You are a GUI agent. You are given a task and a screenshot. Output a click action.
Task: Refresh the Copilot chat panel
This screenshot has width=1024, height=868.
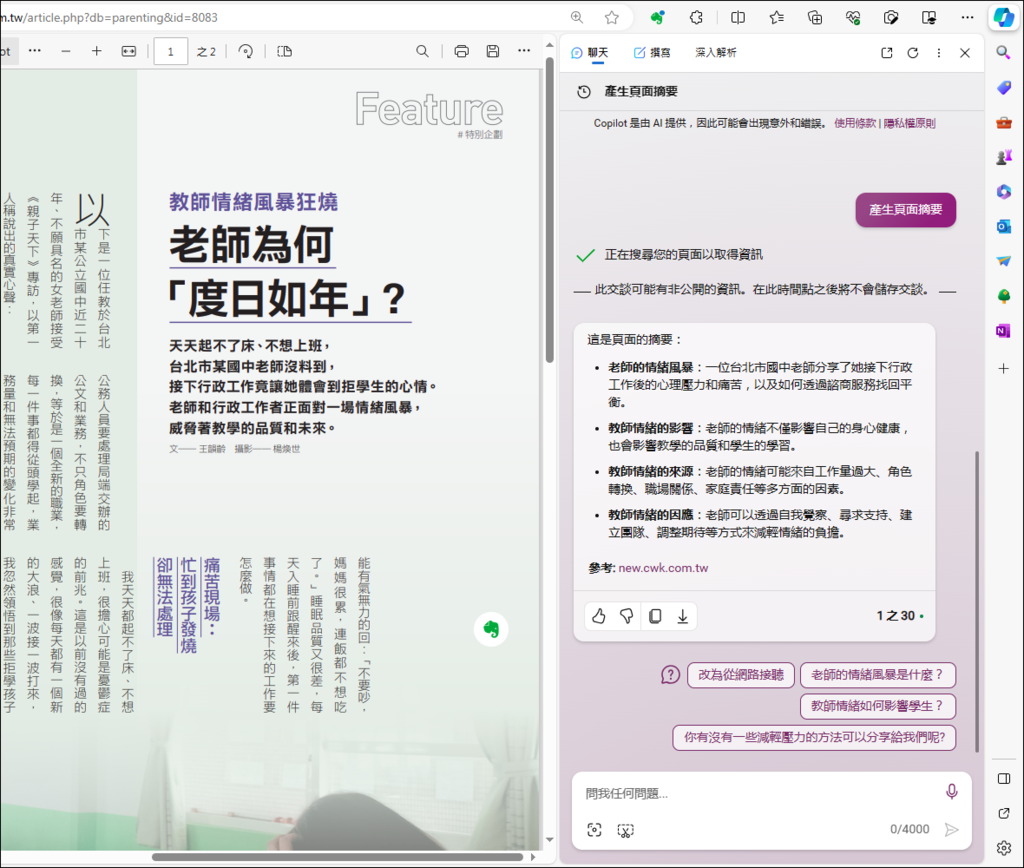(x=912, y=53)
